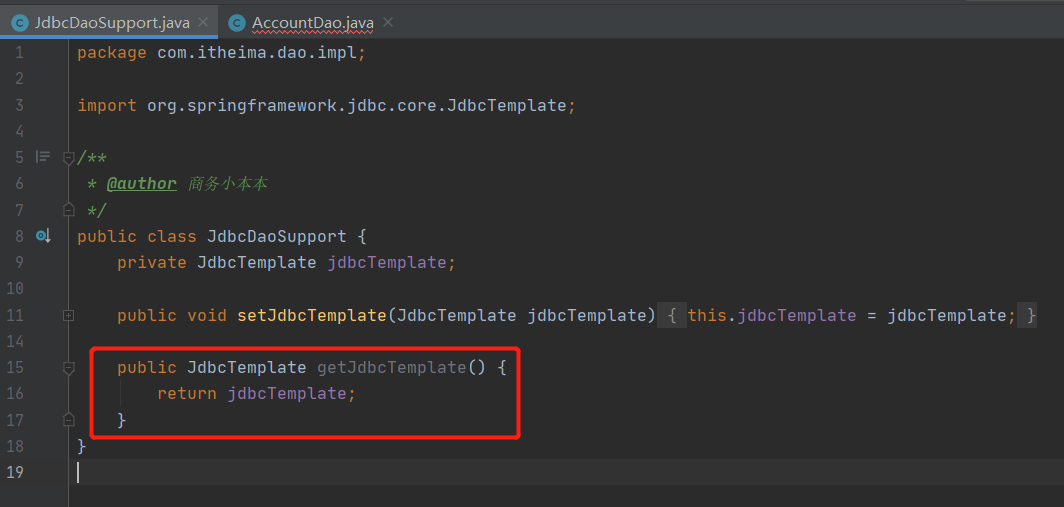Click the class name JdbcDaoSupport at line 8
The image size is (1064, 507).
[278, 237]
